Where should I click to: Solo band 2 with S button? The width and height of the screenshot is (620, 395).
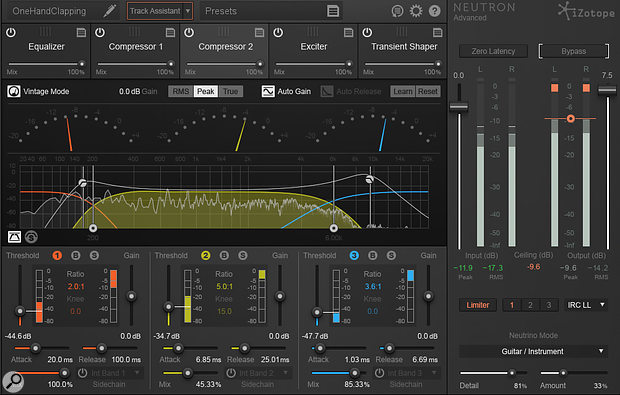pos(243,255)
